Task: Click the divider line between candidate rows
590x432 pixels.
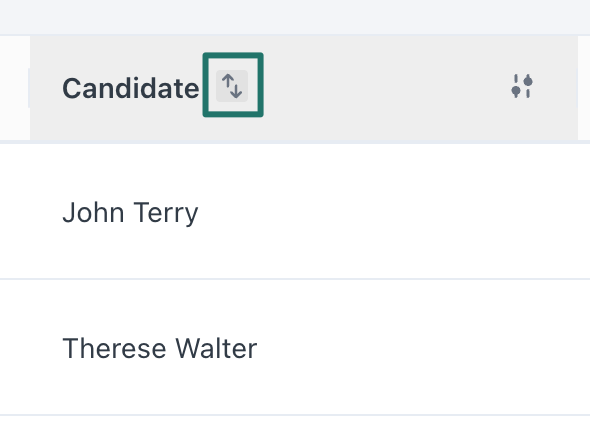Action: [295, 279]
